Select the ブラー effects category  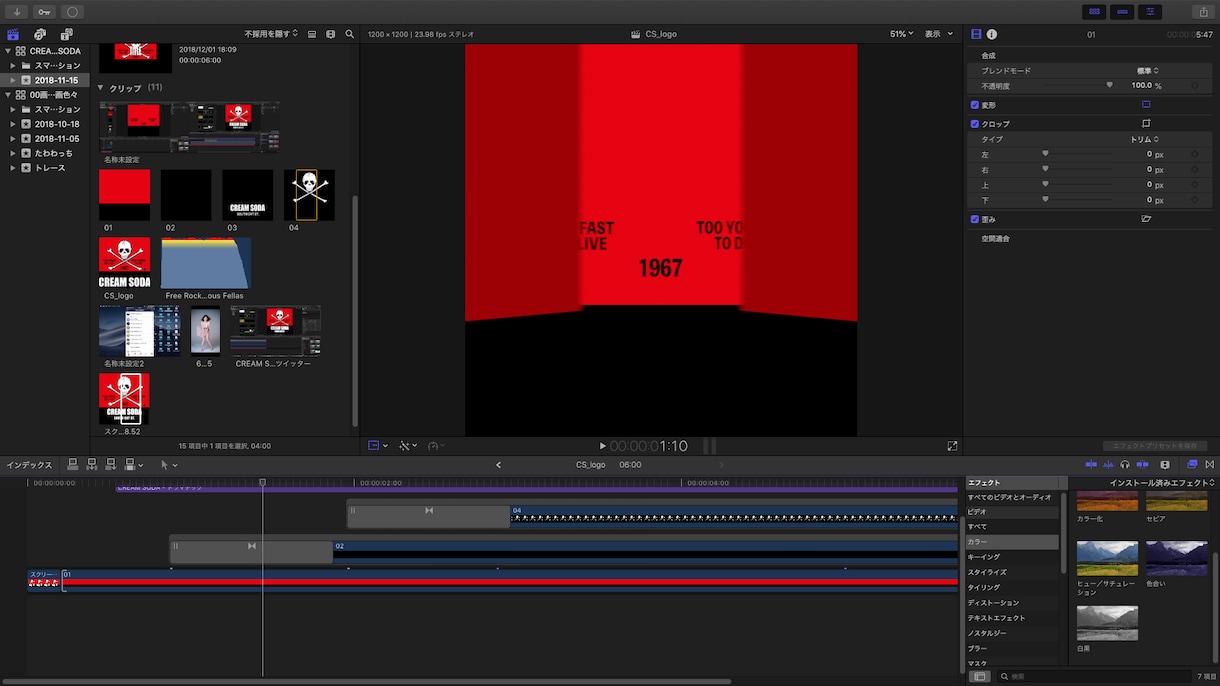pyautogui.click(x=1012, y=648)
